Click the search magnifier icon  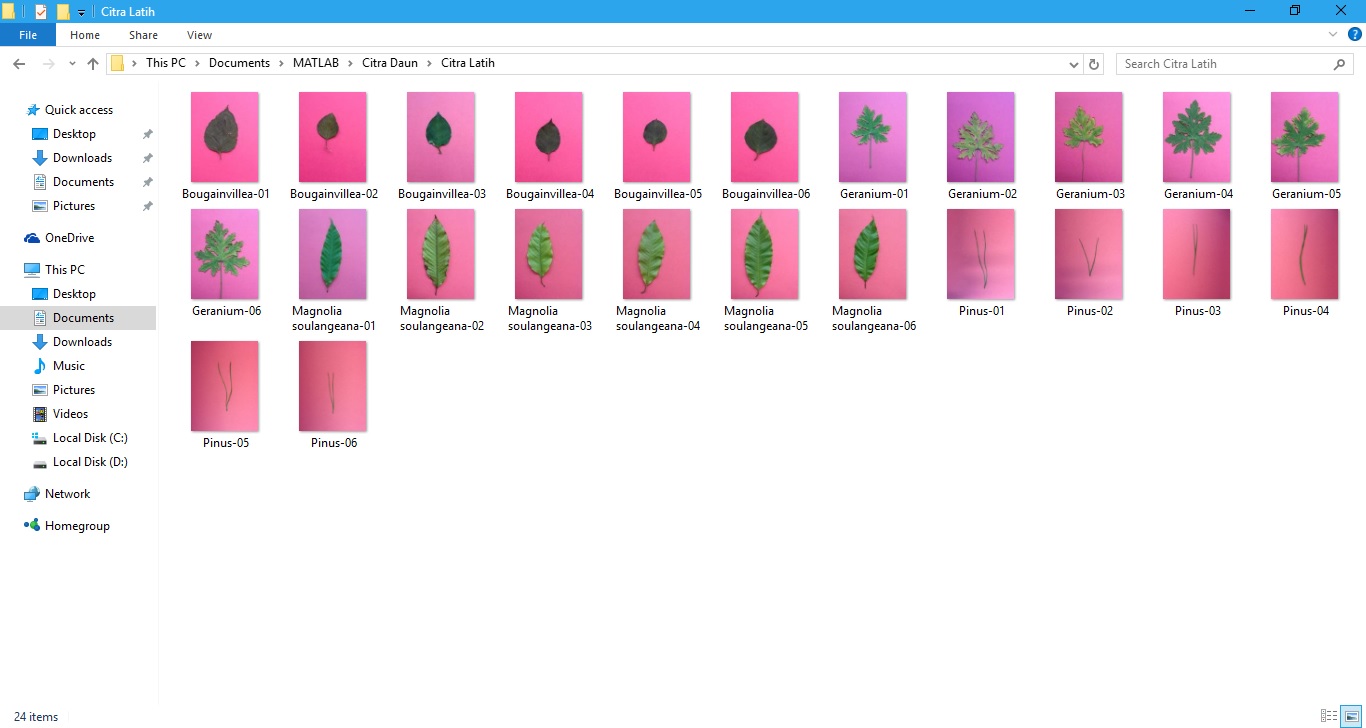click(1340, 64)
